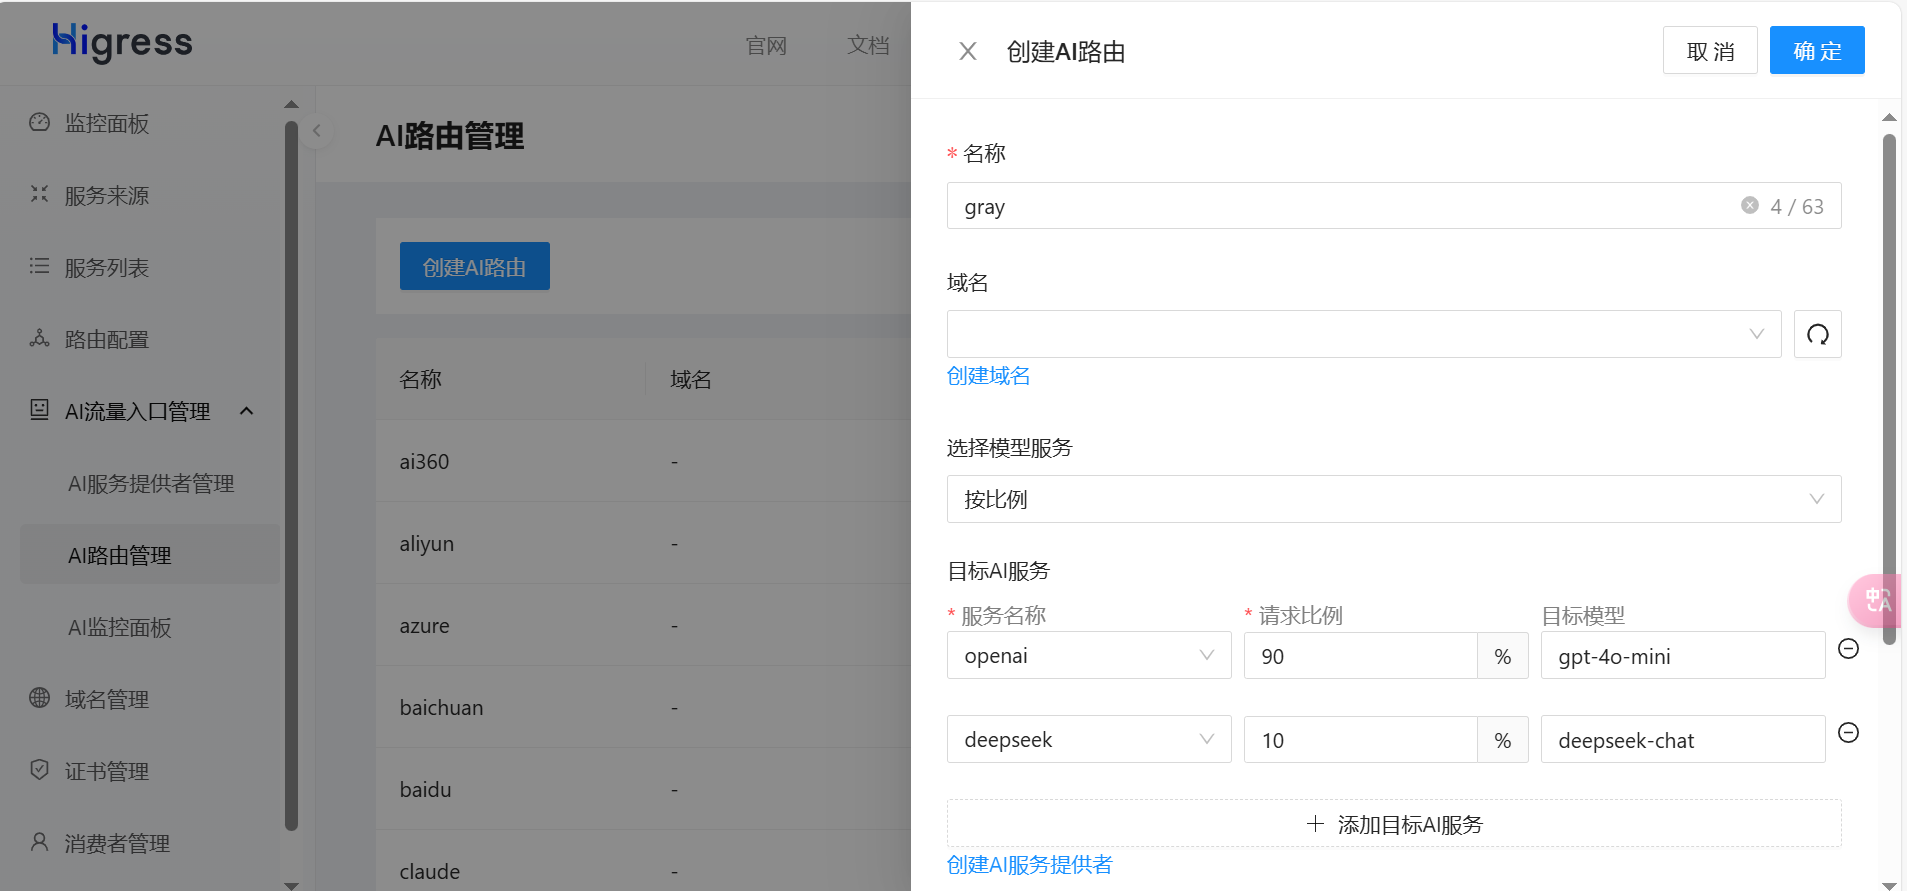Go to 域名管理 in the sidebar
Screen dimensions: 1907x891
[107, 699]
